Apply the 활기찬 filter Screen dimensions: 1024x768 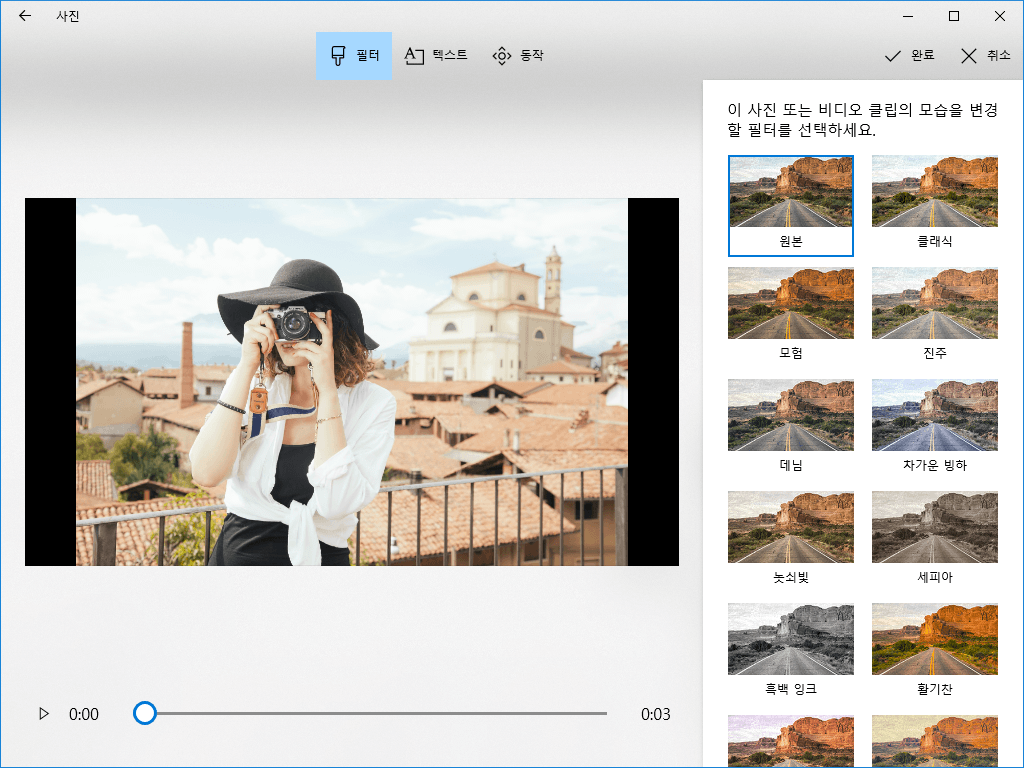935,652
